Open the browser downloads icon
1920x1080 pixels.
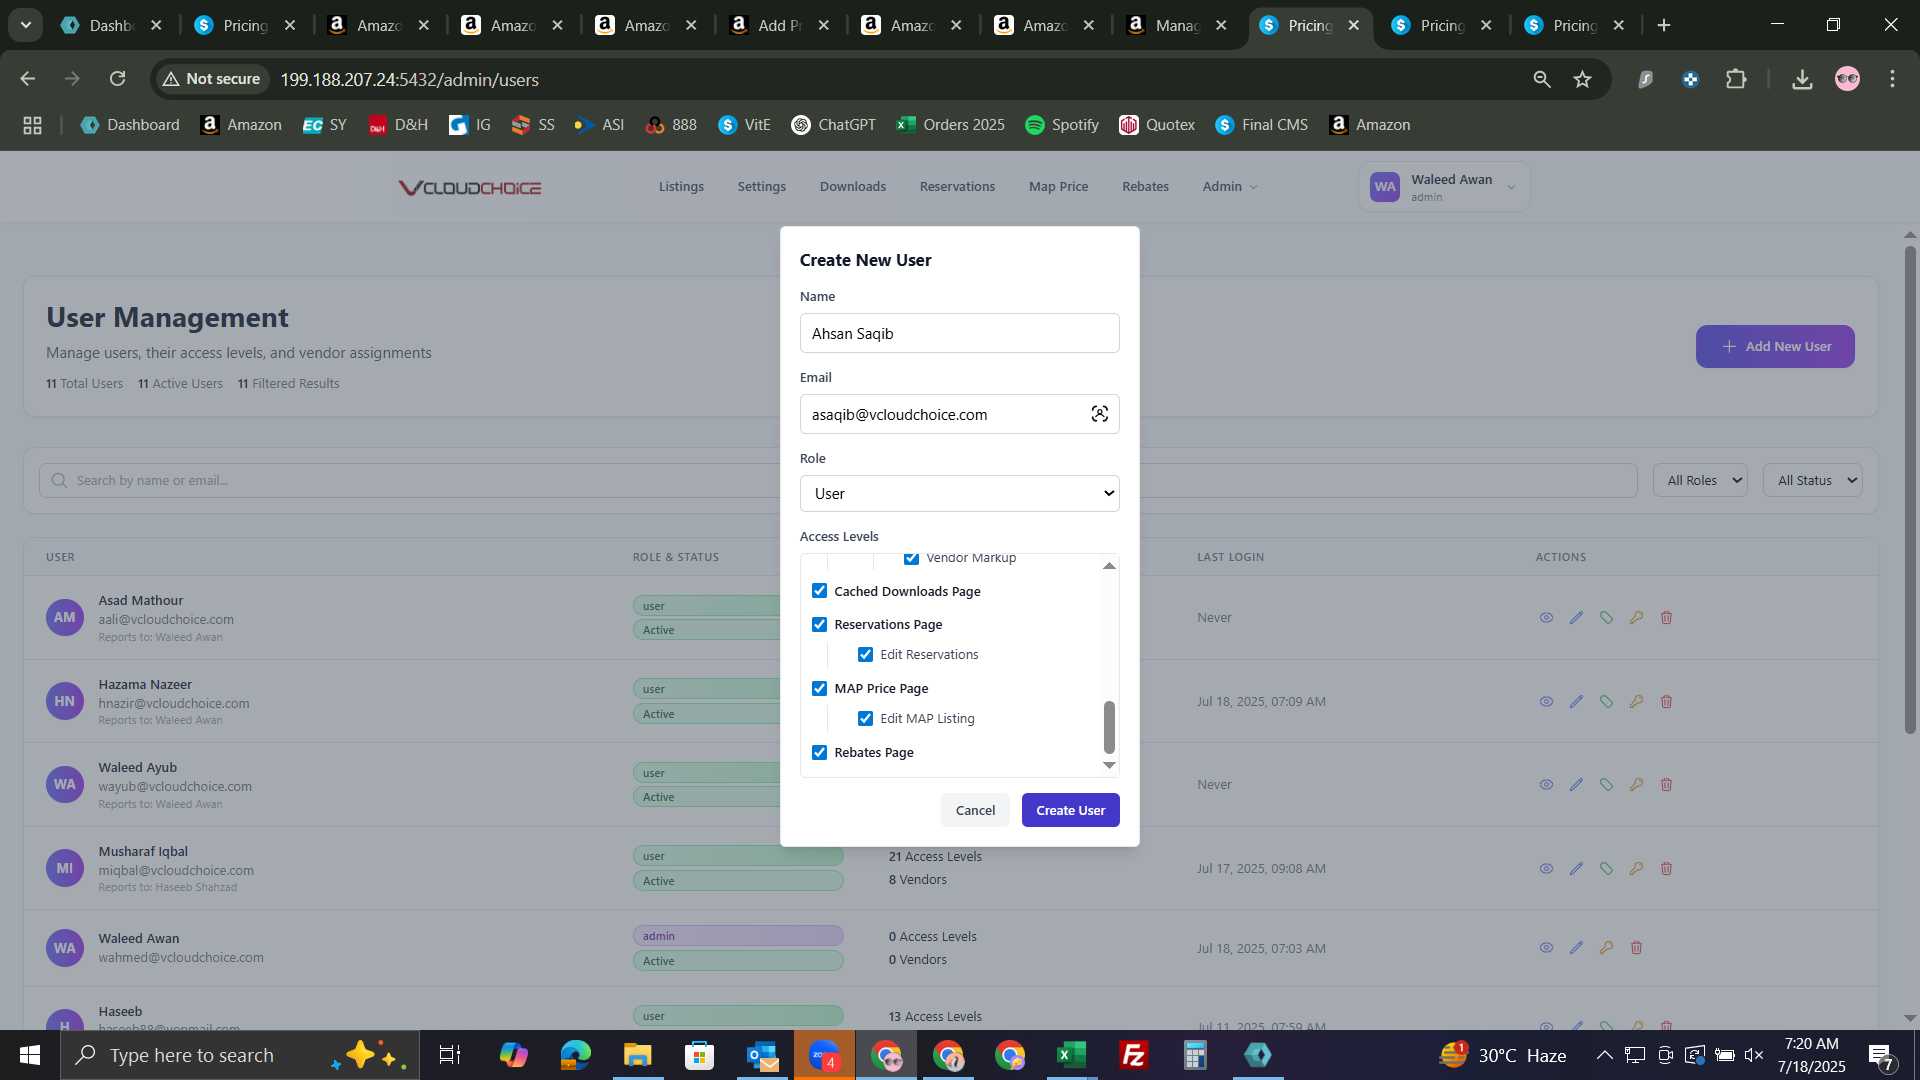(1802, 79)
